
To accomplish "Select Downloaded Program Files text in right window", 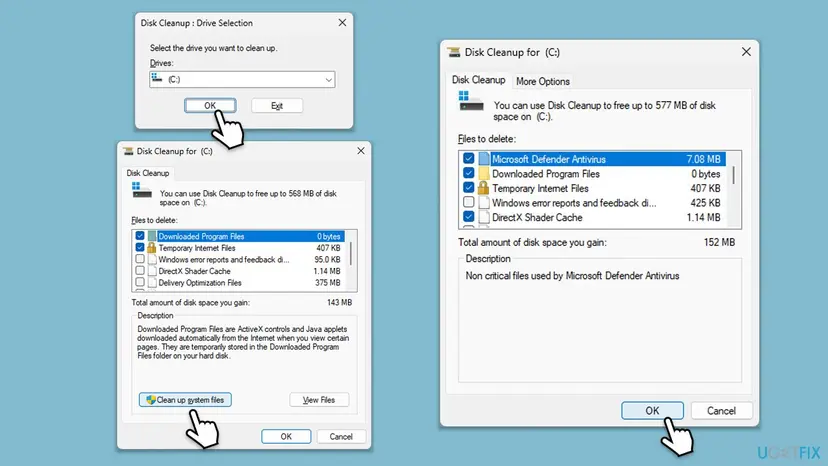I will click(545, 174).
